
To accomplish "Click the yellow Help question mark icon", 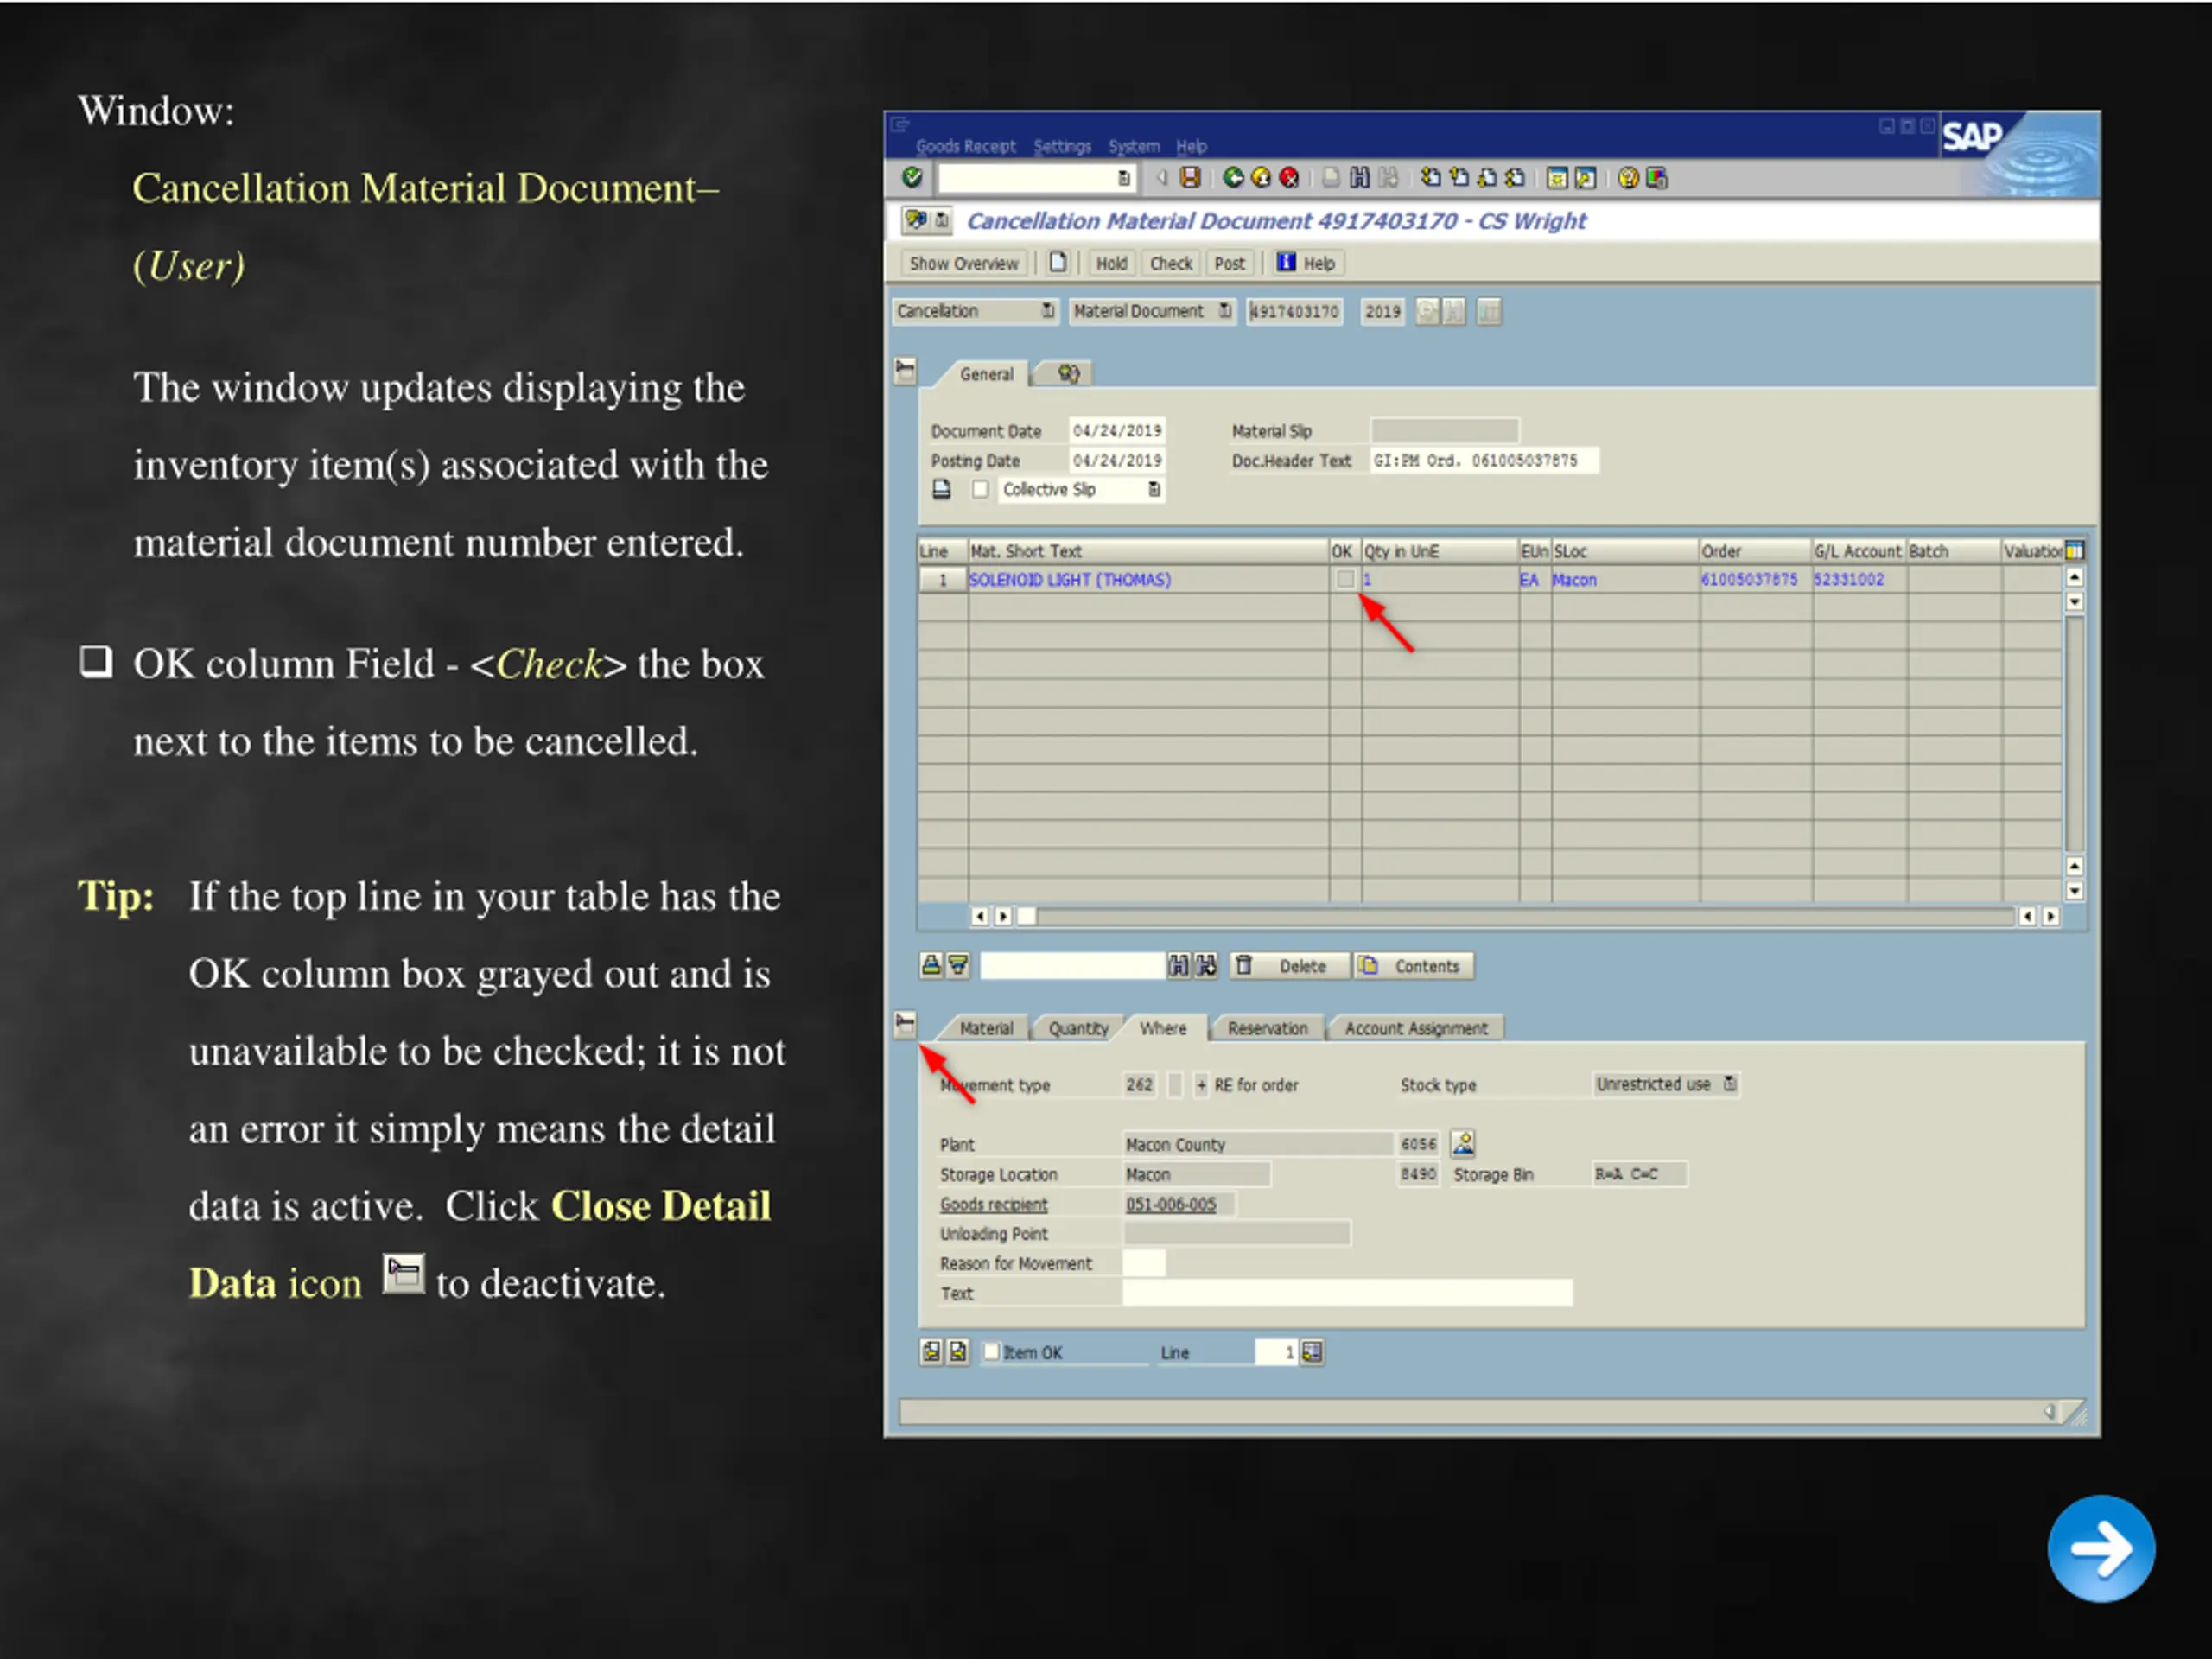I will [1628, 178].
